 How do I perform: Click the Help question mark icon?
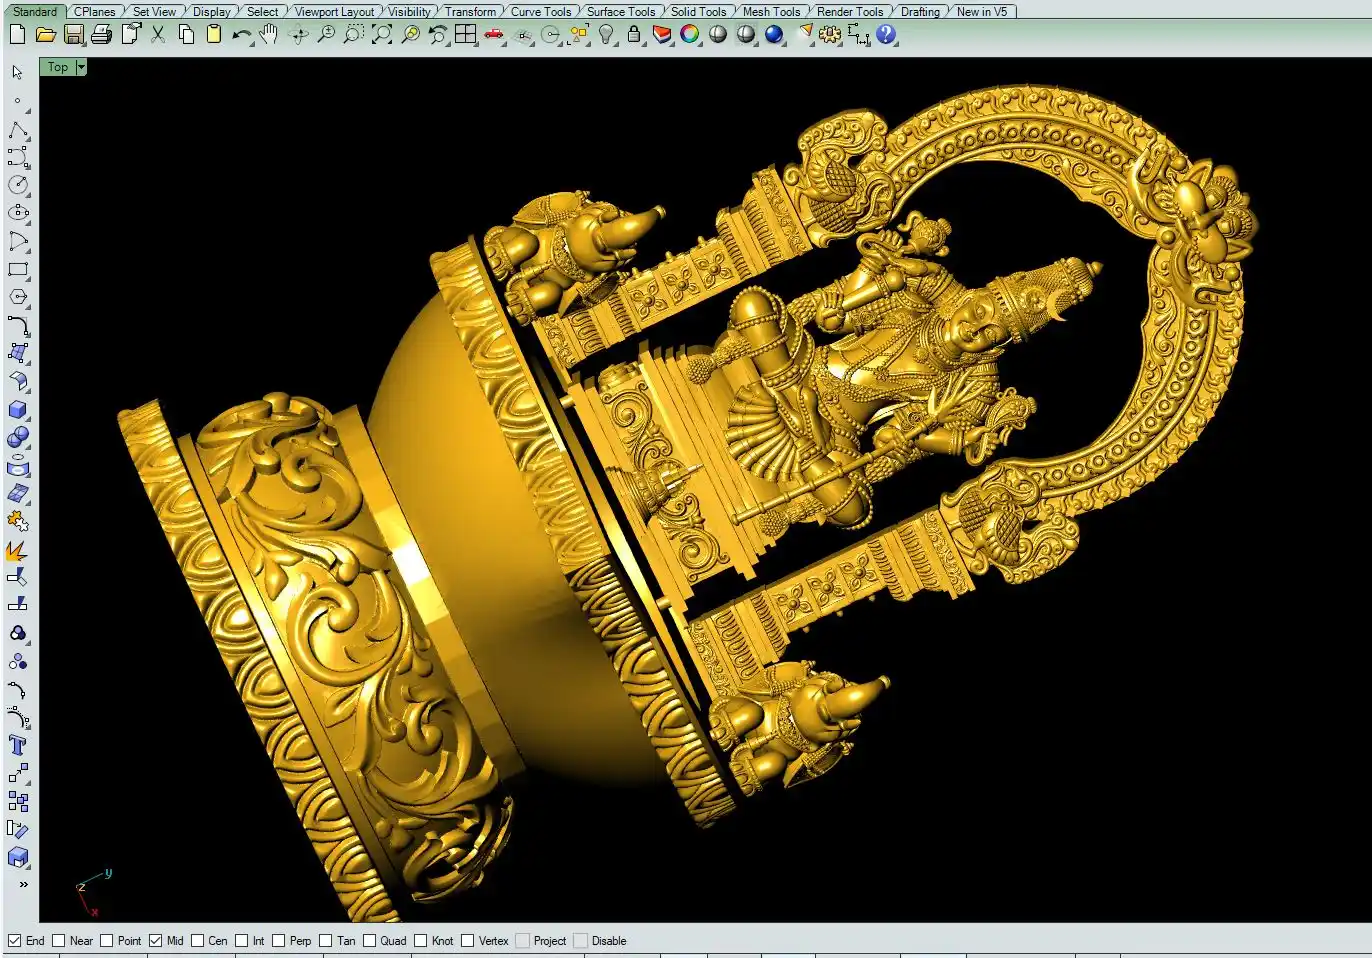(x=886, y=35)
